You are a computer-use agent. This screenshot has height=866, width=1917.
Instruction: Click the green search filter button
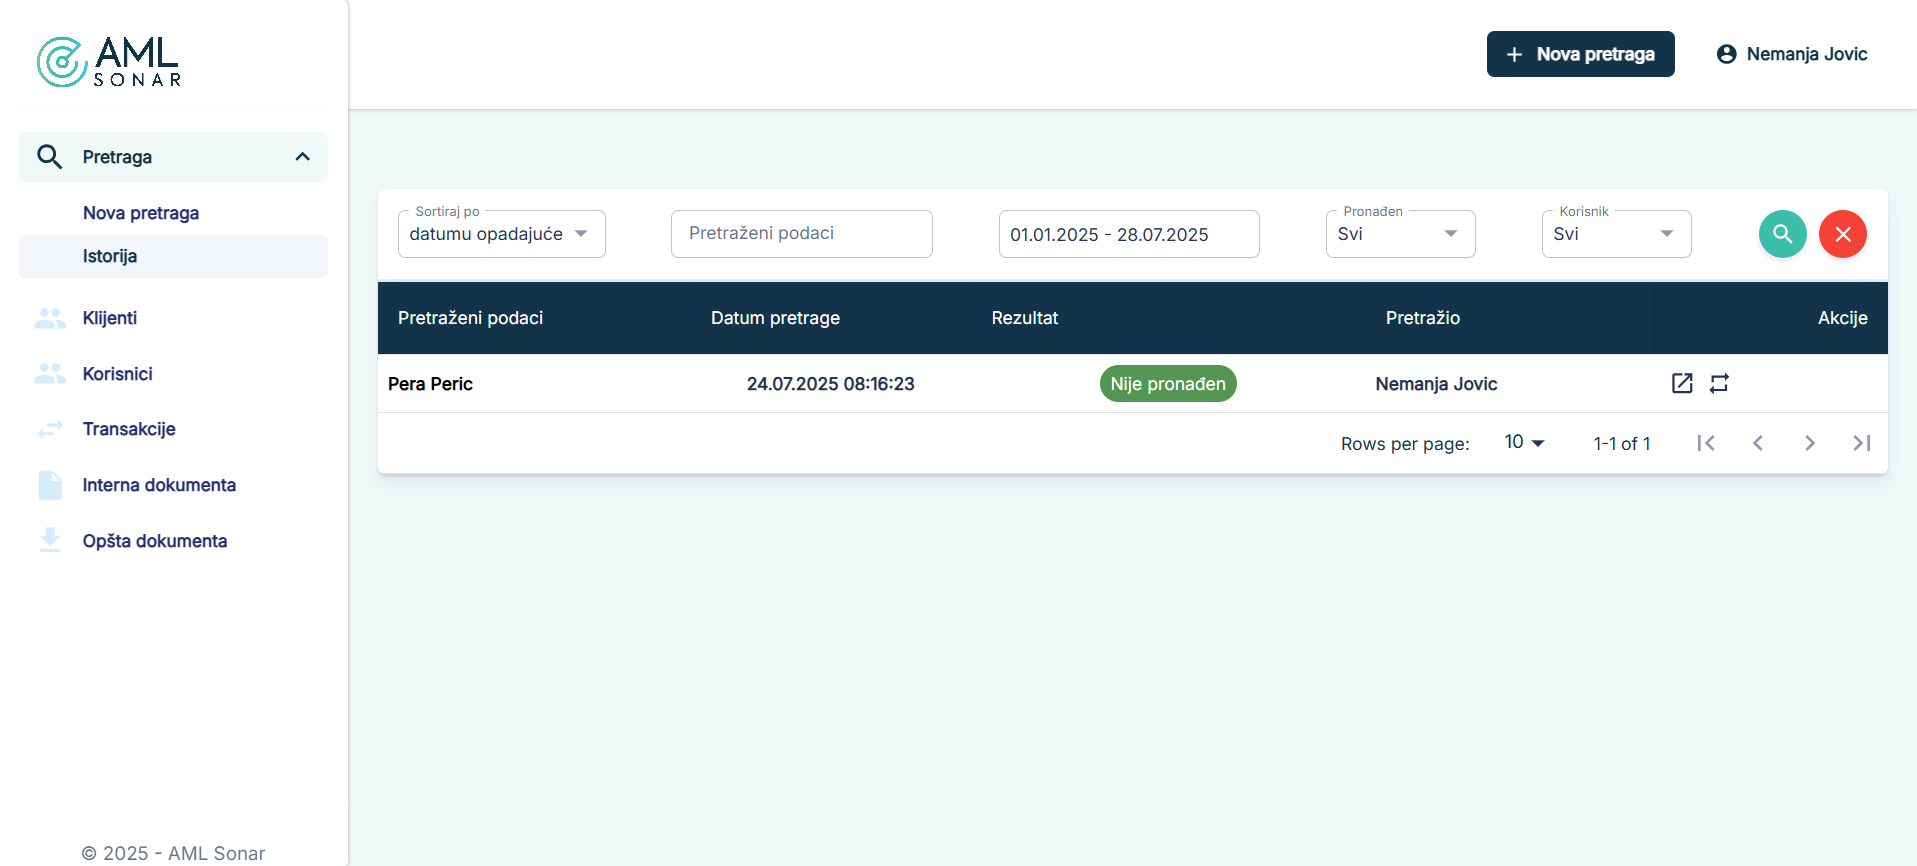pyautogui.click(x=1782, y=234)
